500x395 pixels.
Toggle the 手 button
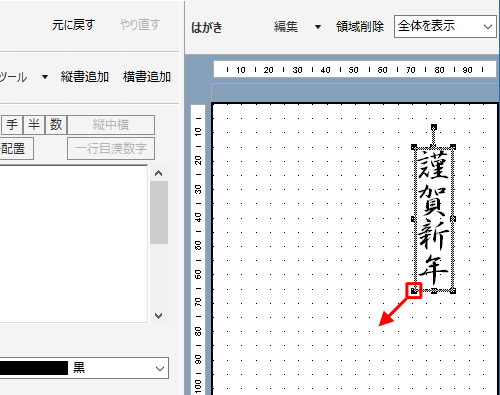[x=12, y=125]
